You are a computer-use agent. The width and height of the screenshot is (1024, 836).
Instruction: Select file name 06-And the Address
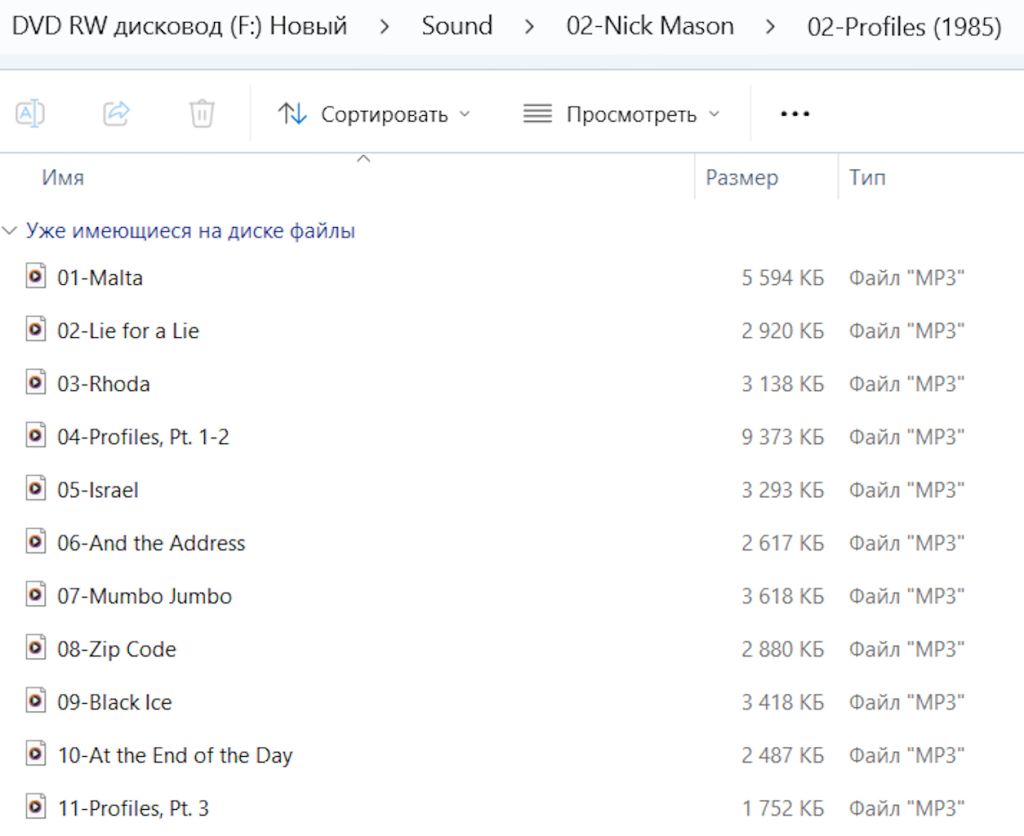coord(151,543)
